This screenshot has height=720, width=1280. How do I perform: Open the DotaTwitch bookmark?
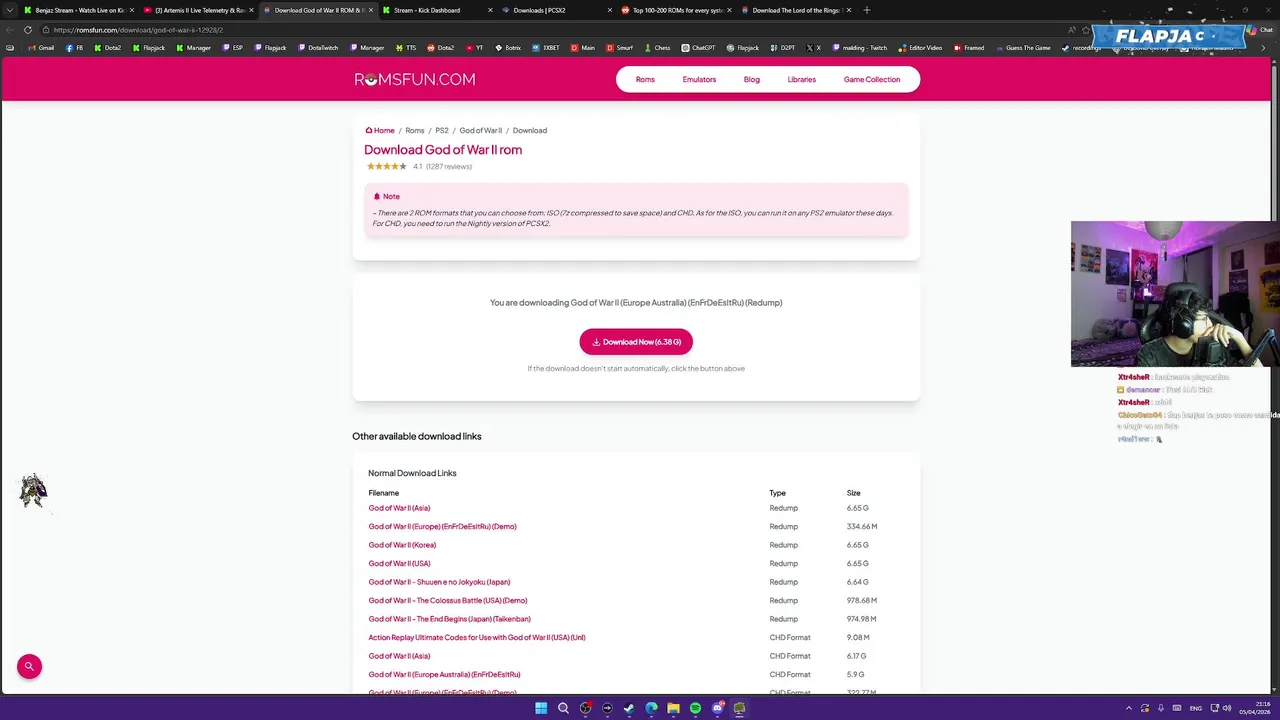318,48
